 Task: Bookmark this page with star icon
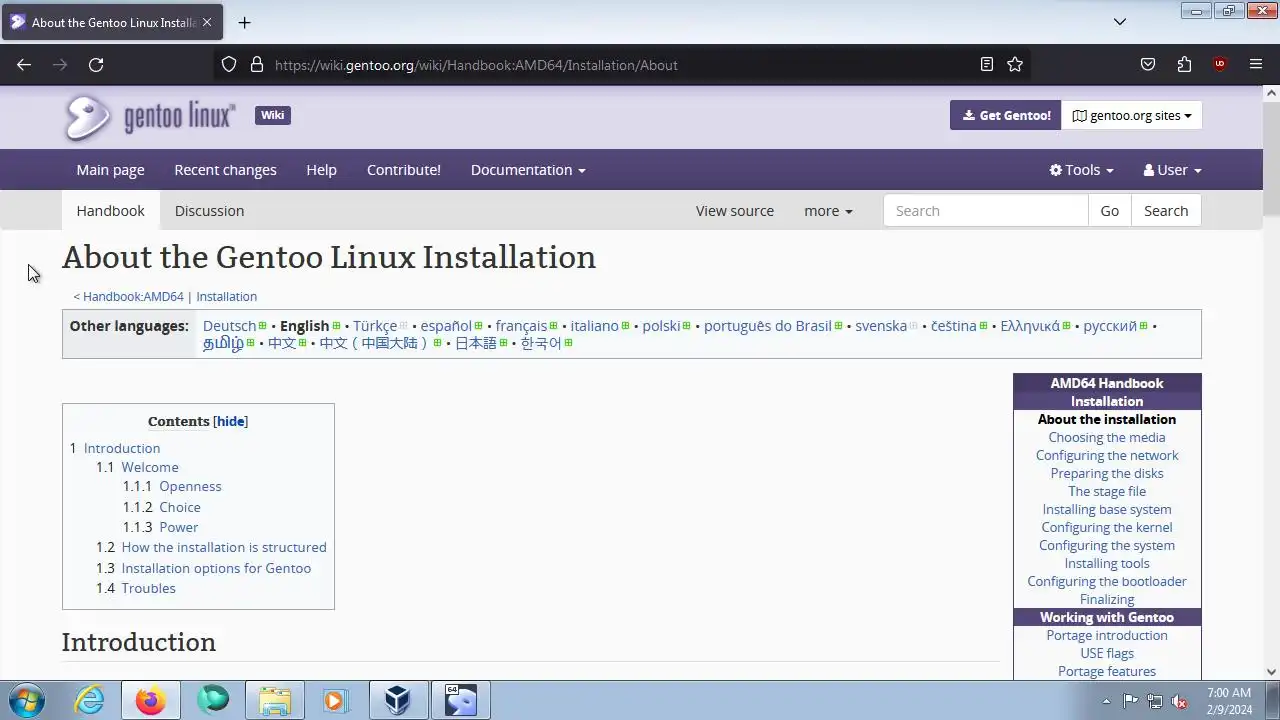point(1015,65)
